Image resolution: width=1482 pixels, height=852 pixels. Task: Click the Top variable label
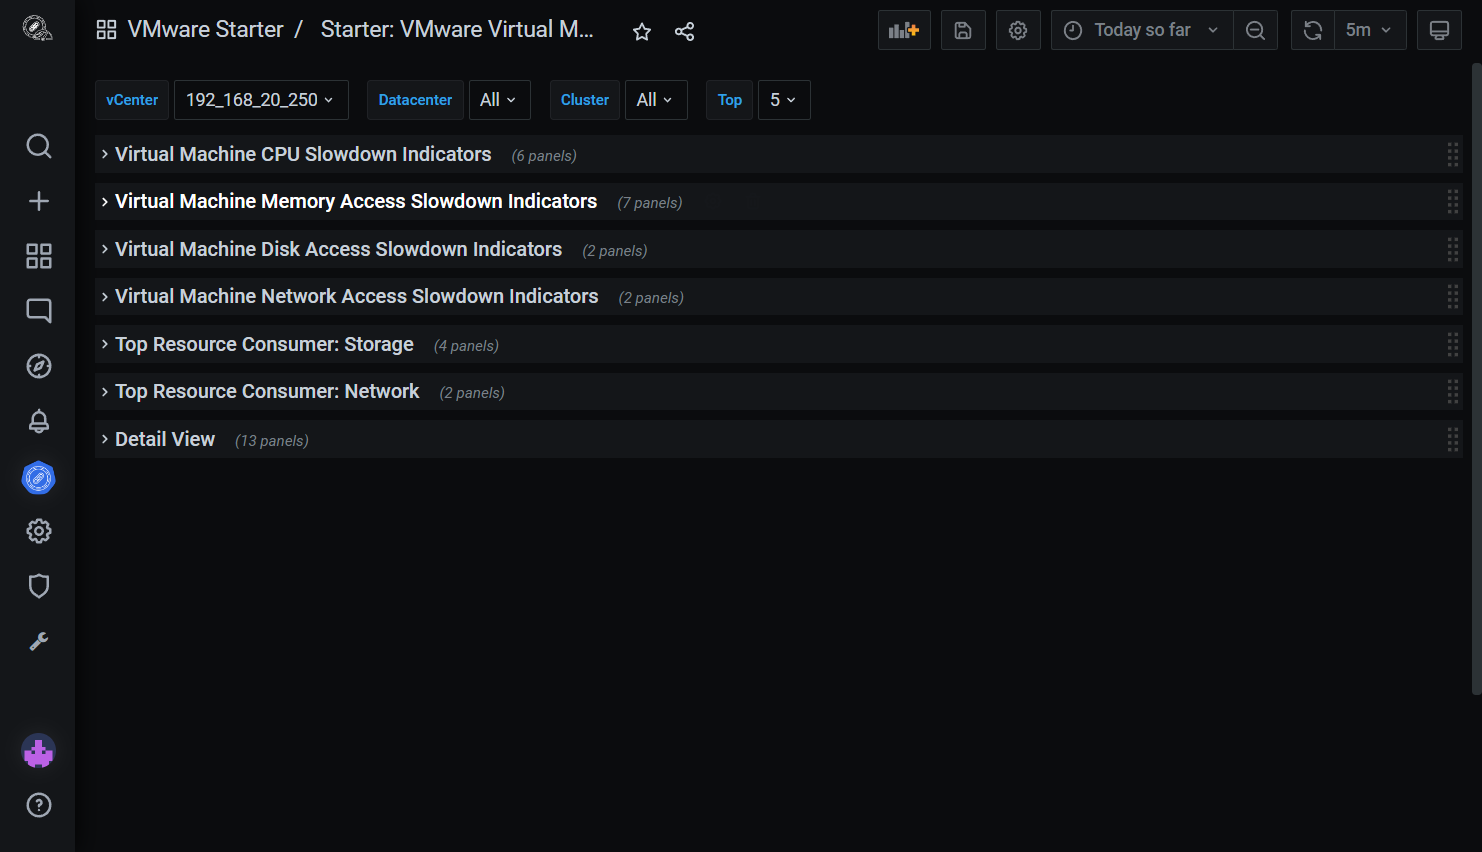click(730, 100)
